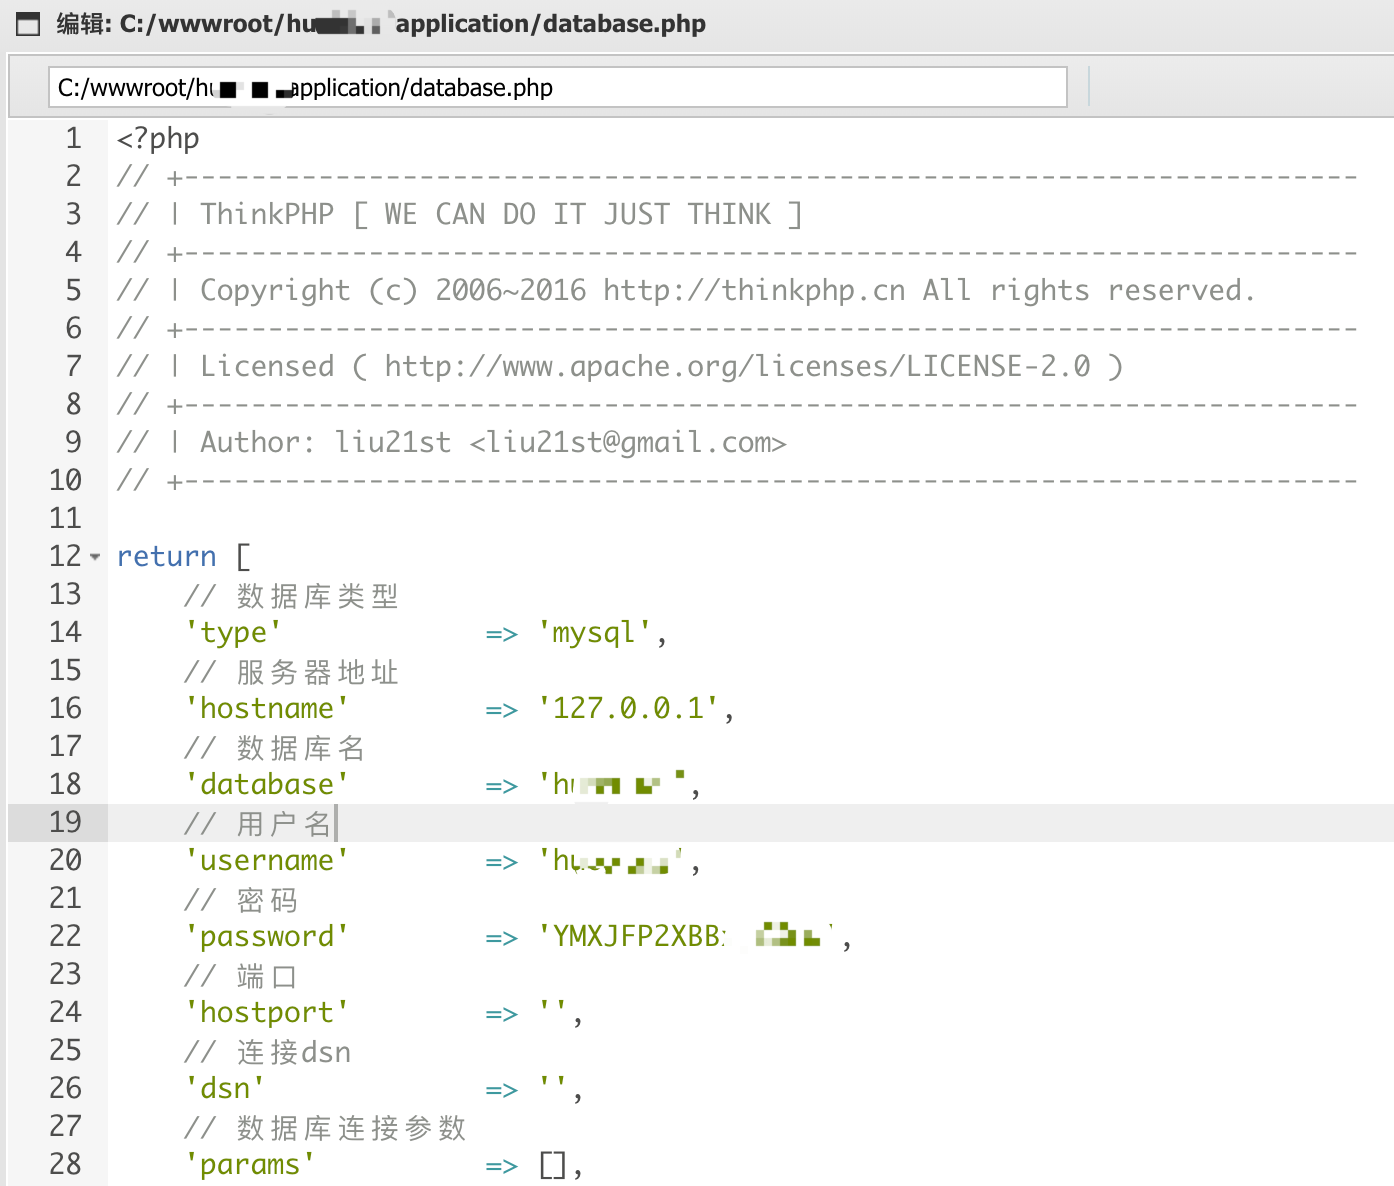This screenshot has height=1186, width=1394.
Task: Click the 'database' key
Action: coord(267,784)
